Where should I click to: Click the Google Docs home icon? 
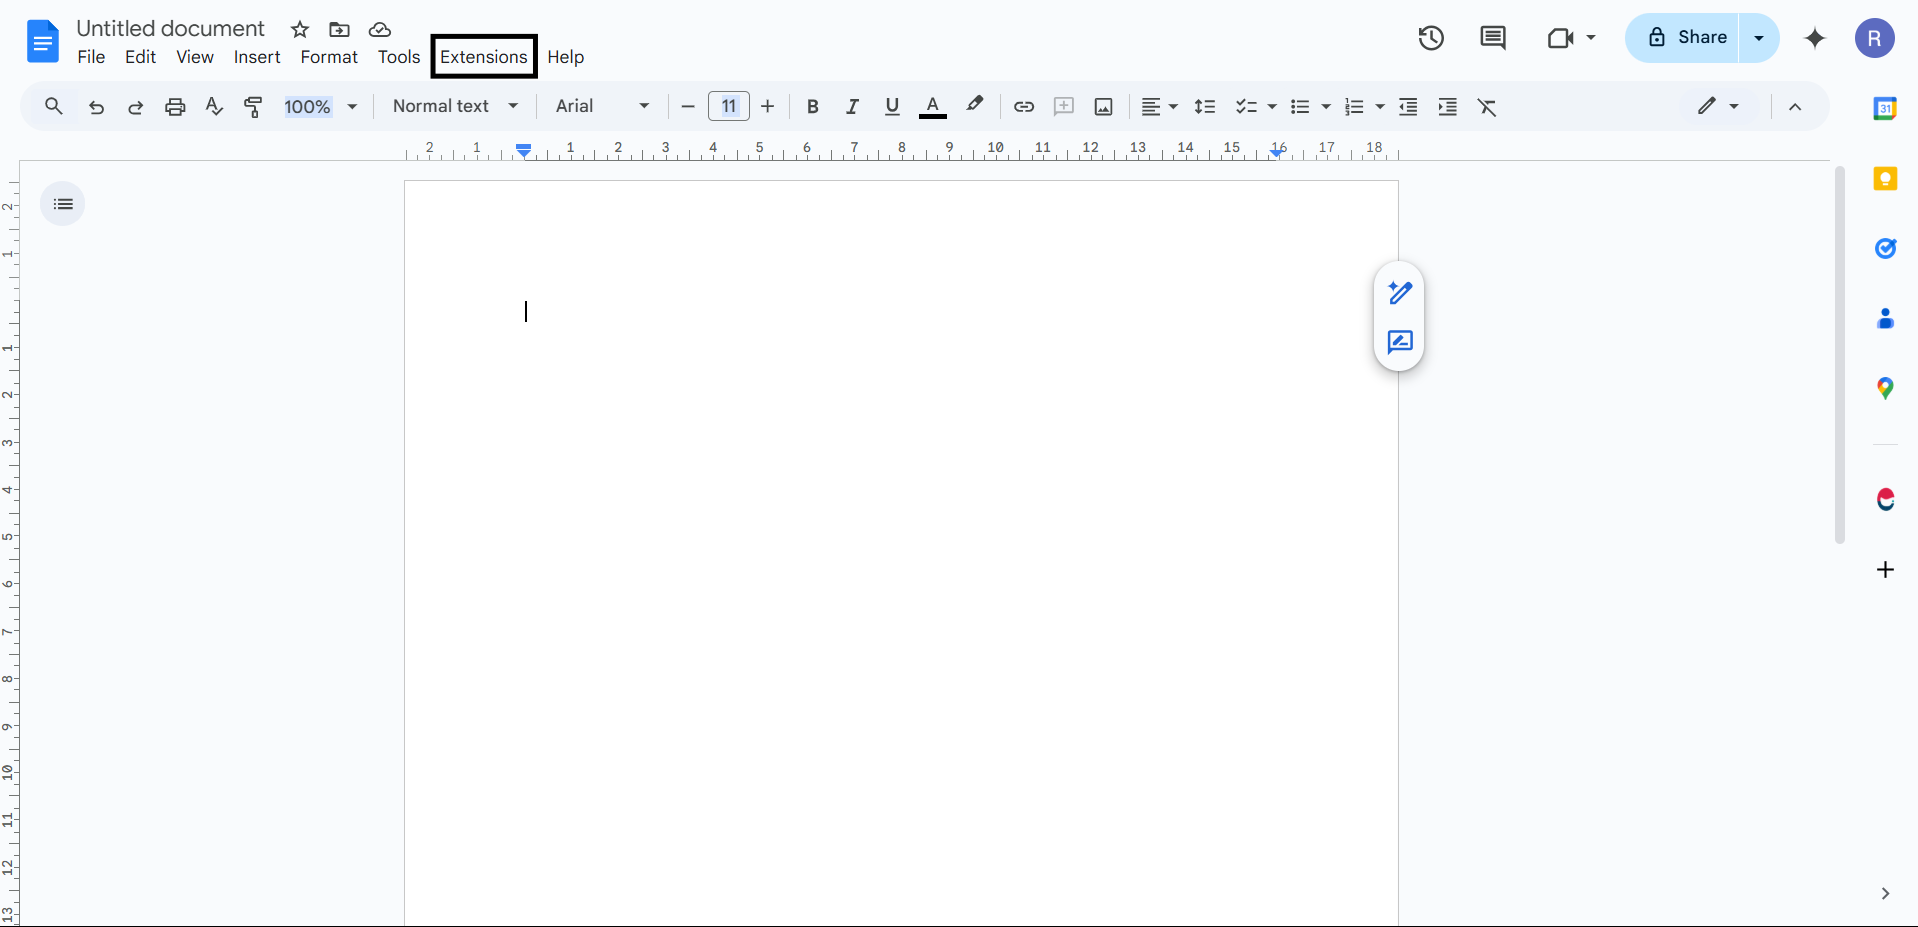point(43,42)
